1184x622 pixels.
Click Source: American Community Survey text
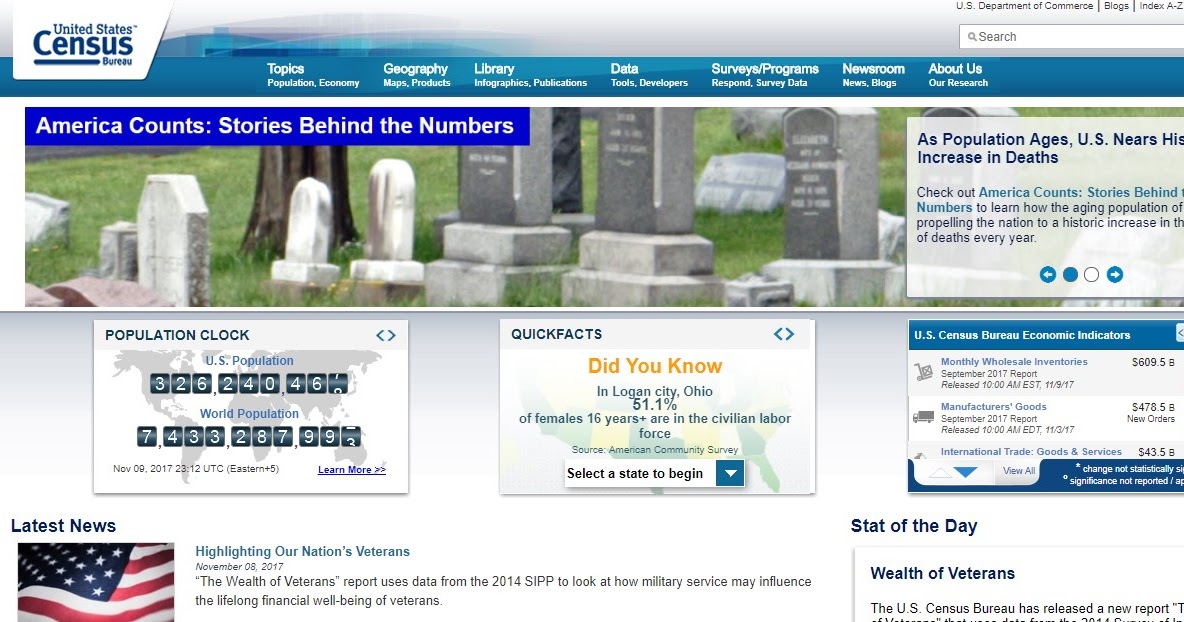click(x=655, y=450)
